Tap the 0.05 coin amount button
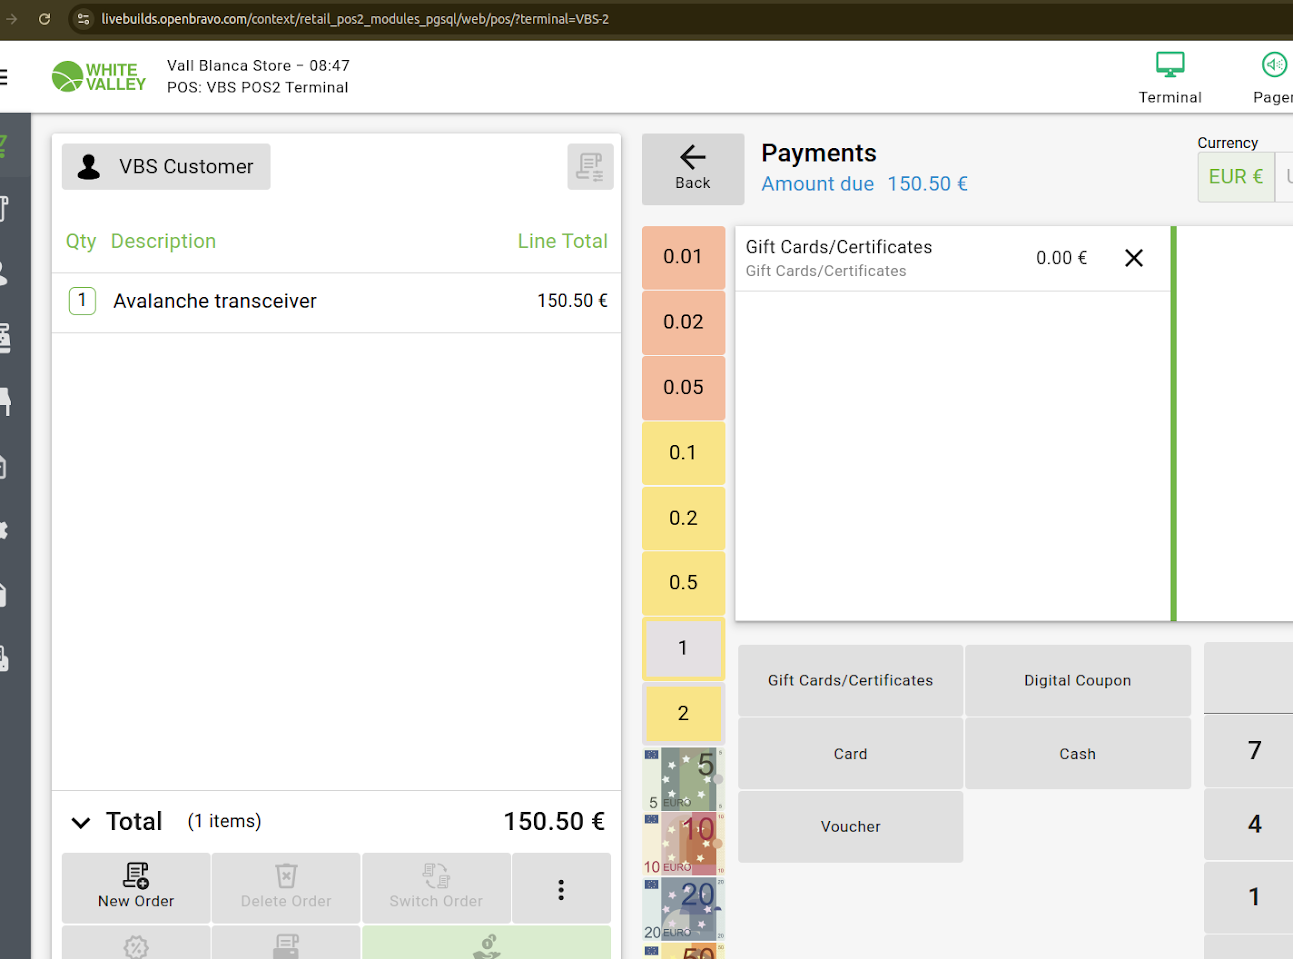 (683, 387)
